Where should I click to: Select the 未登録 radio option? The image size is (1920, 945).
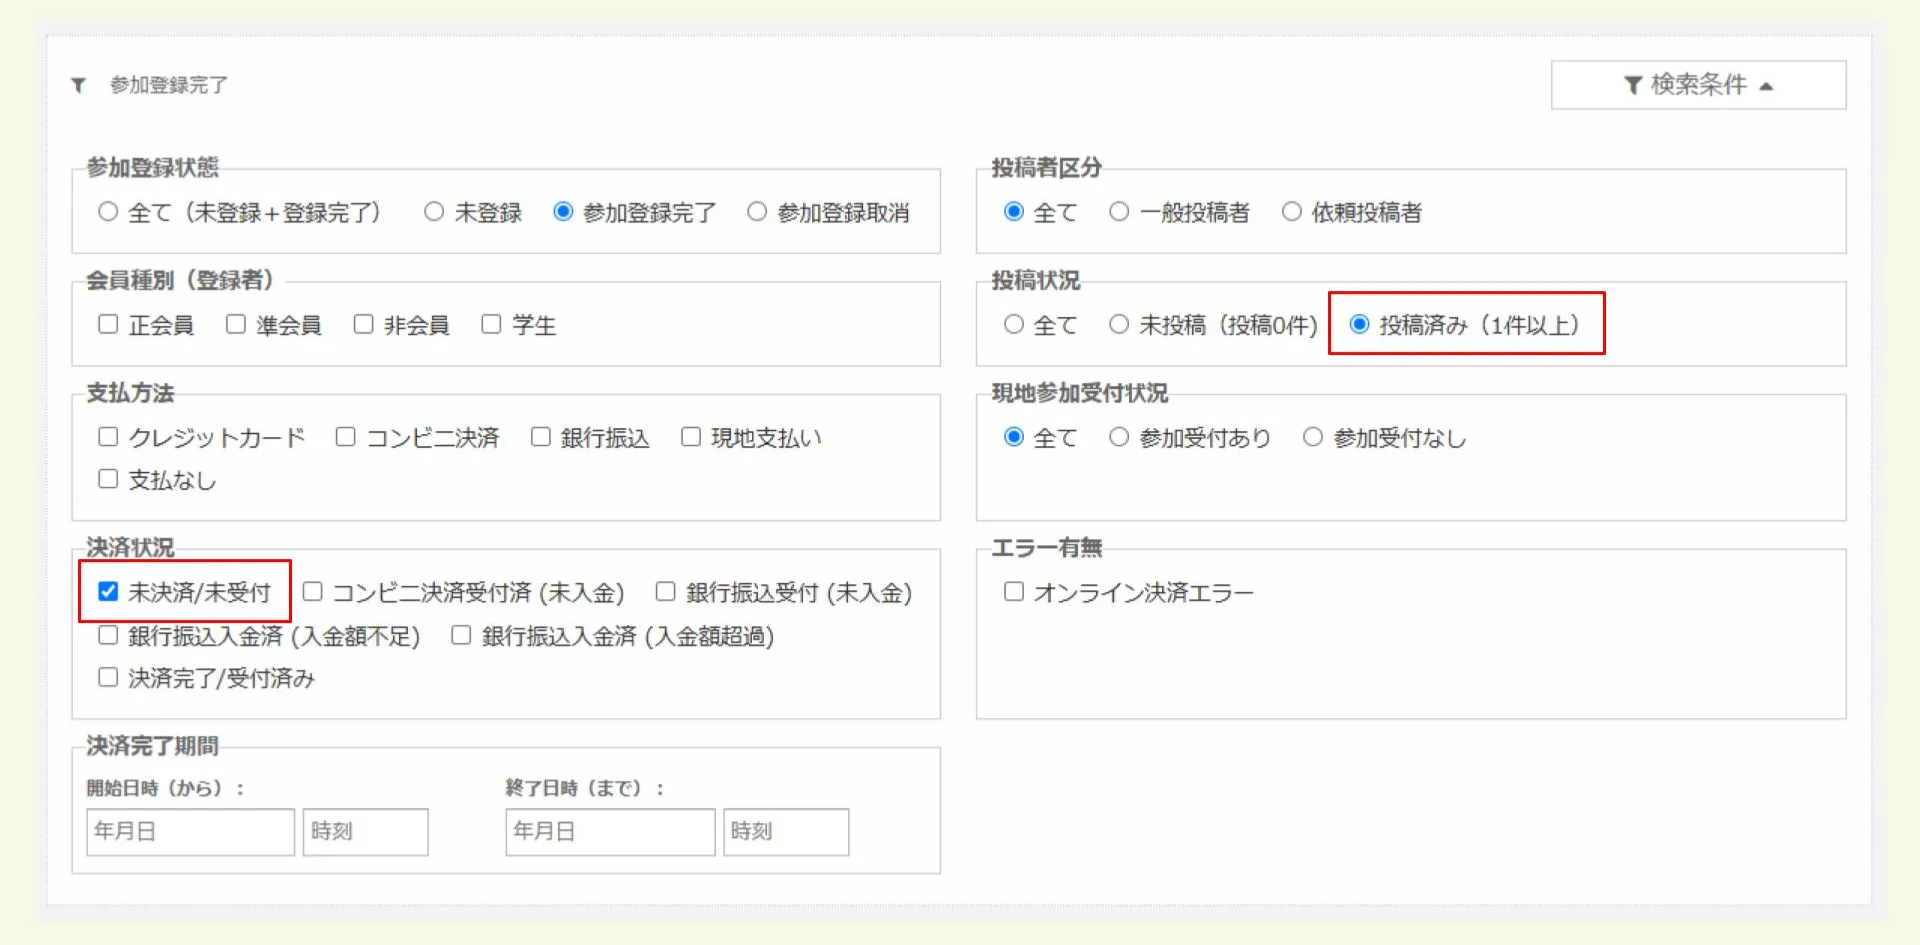[434, 211]
